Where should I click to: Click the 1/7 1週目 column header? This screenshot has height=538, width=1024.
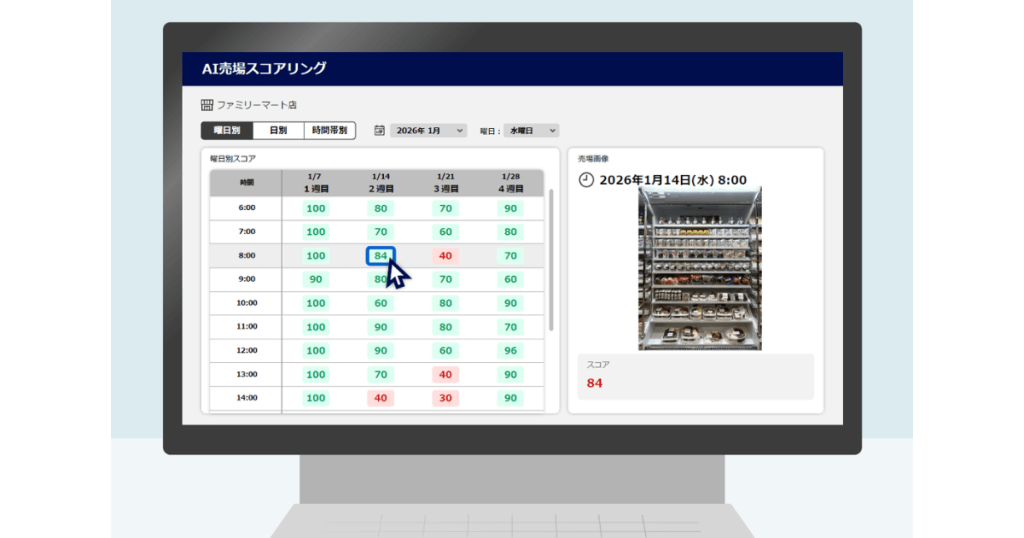pyautogui.click(x=316, y=182)
